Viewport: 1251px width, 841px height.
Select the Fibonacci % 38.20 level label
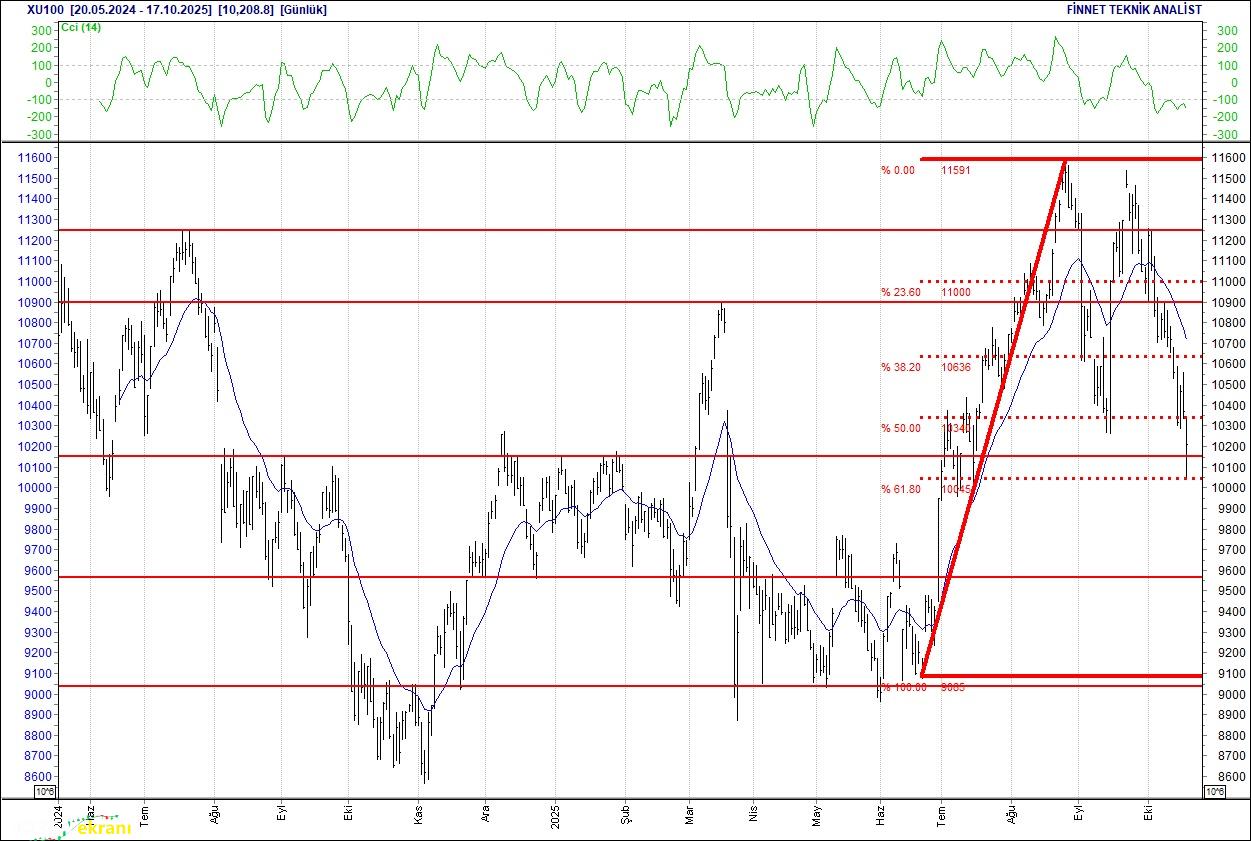tap(900, 367)
